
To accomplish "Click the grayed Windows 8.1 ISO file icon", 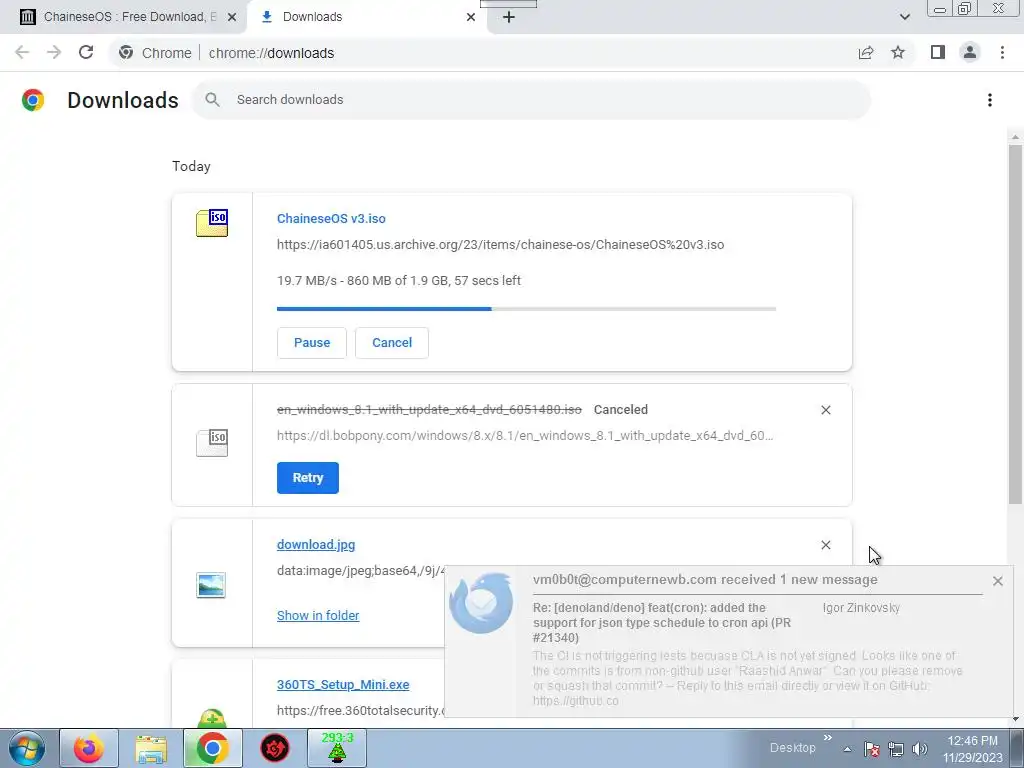I will coord(212,443).
